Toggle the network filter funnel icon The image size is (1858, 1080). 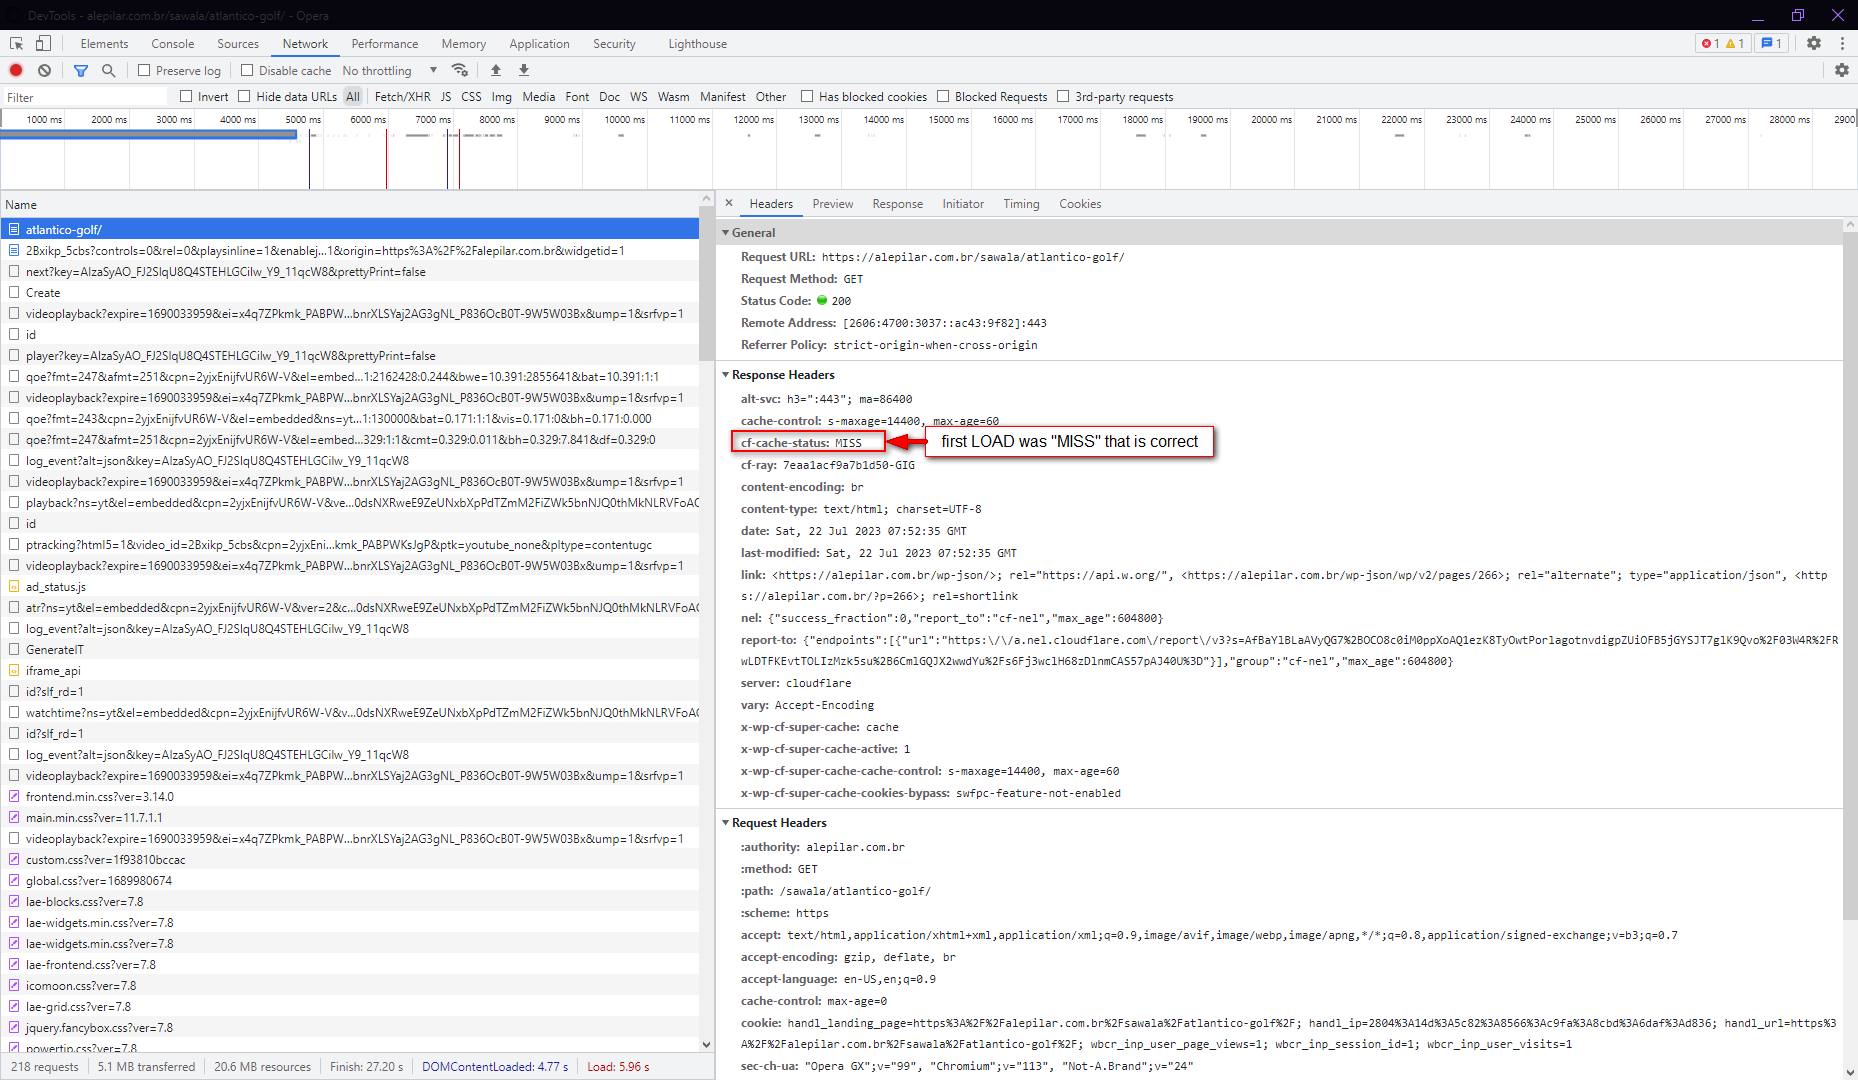click(x=81, y=70)
